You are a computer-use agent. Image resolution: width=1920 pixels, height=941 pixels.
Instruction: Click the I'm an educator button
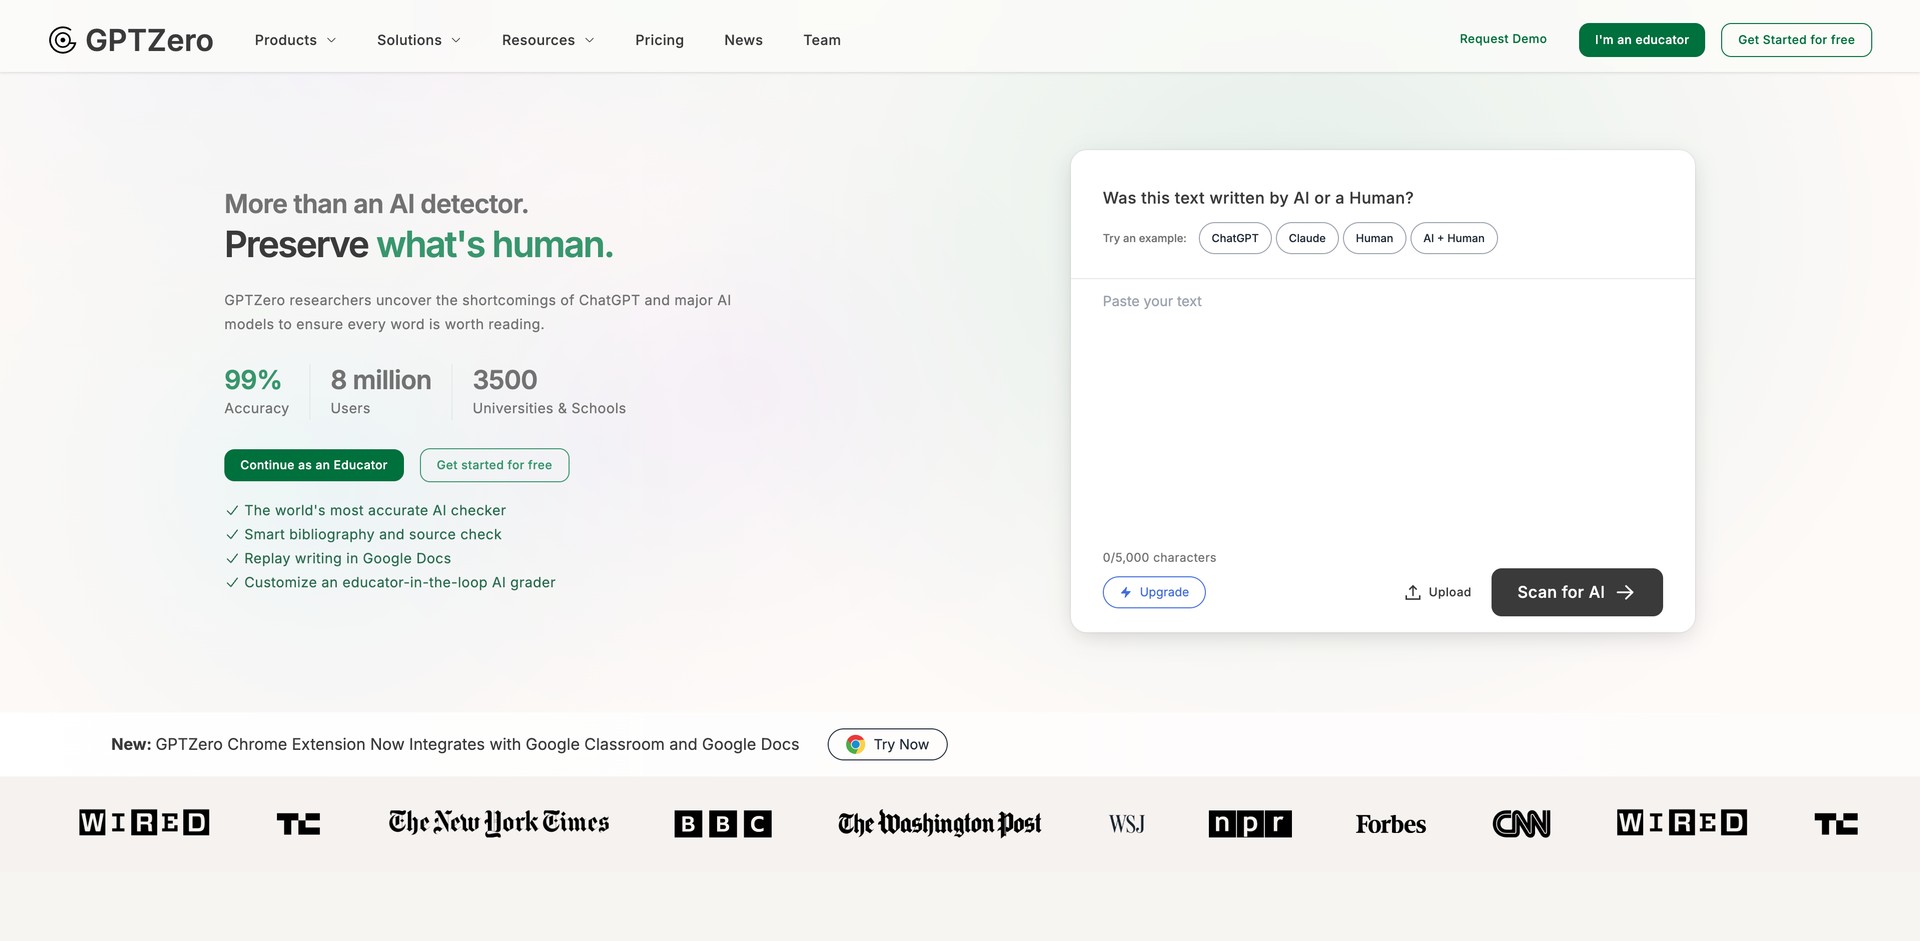click(x=1642, y=40)
